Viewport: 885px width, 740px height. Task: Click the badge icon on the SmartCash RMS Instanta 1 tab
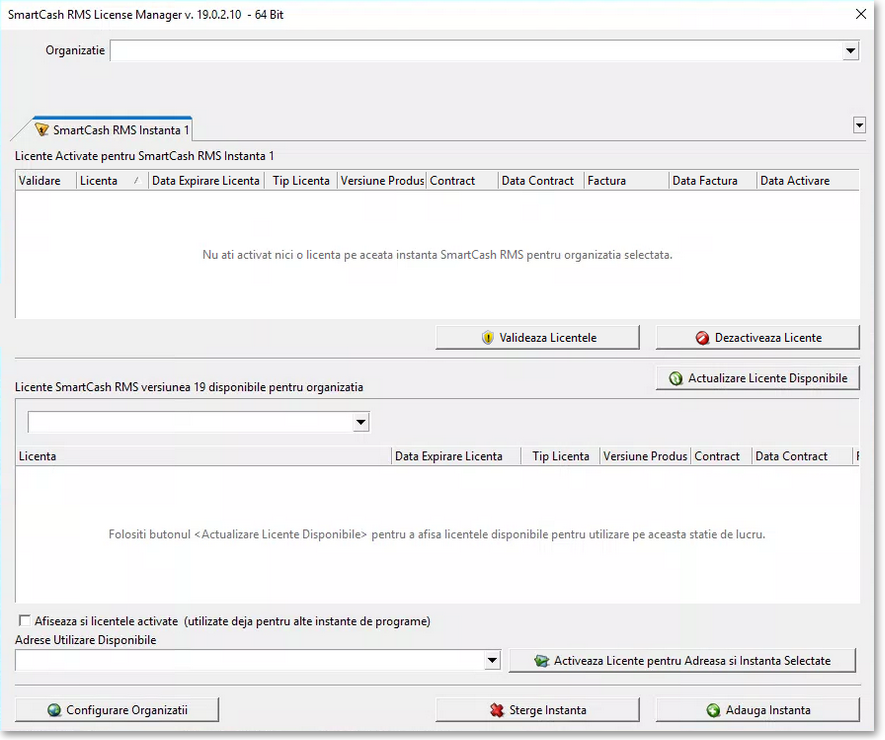click(42, 129)
